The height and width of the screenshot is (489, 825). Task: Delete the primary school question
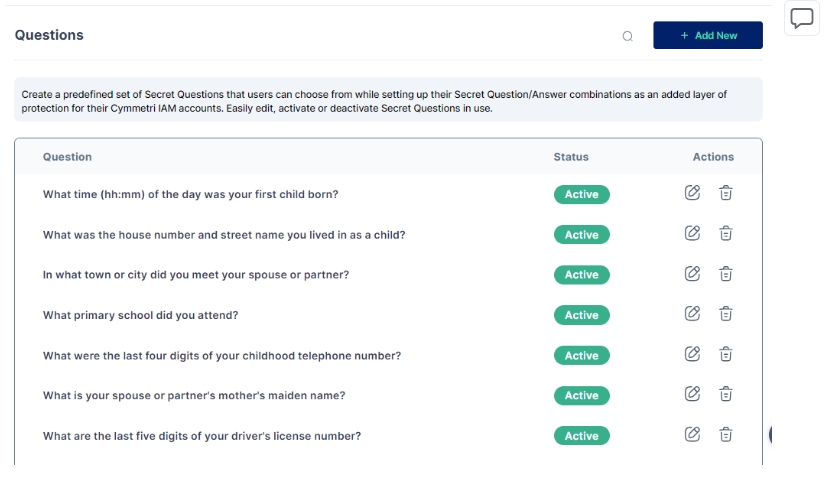(x=726, y=314)
